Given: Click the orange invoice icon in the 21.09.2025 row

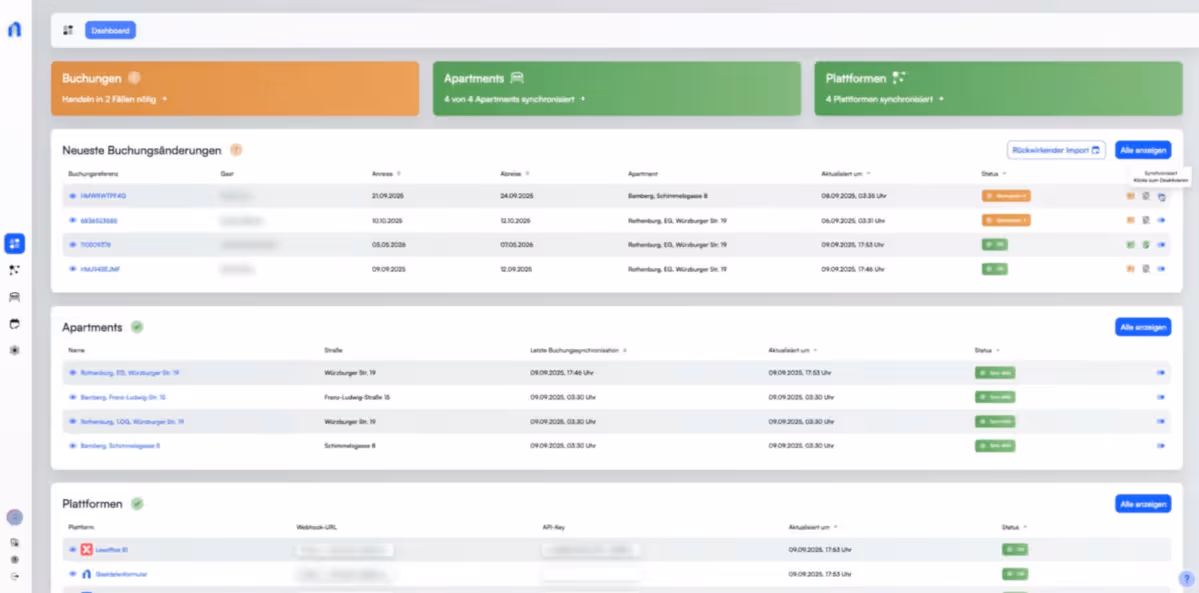Looking at the screenshot, I should point(1130,196).
